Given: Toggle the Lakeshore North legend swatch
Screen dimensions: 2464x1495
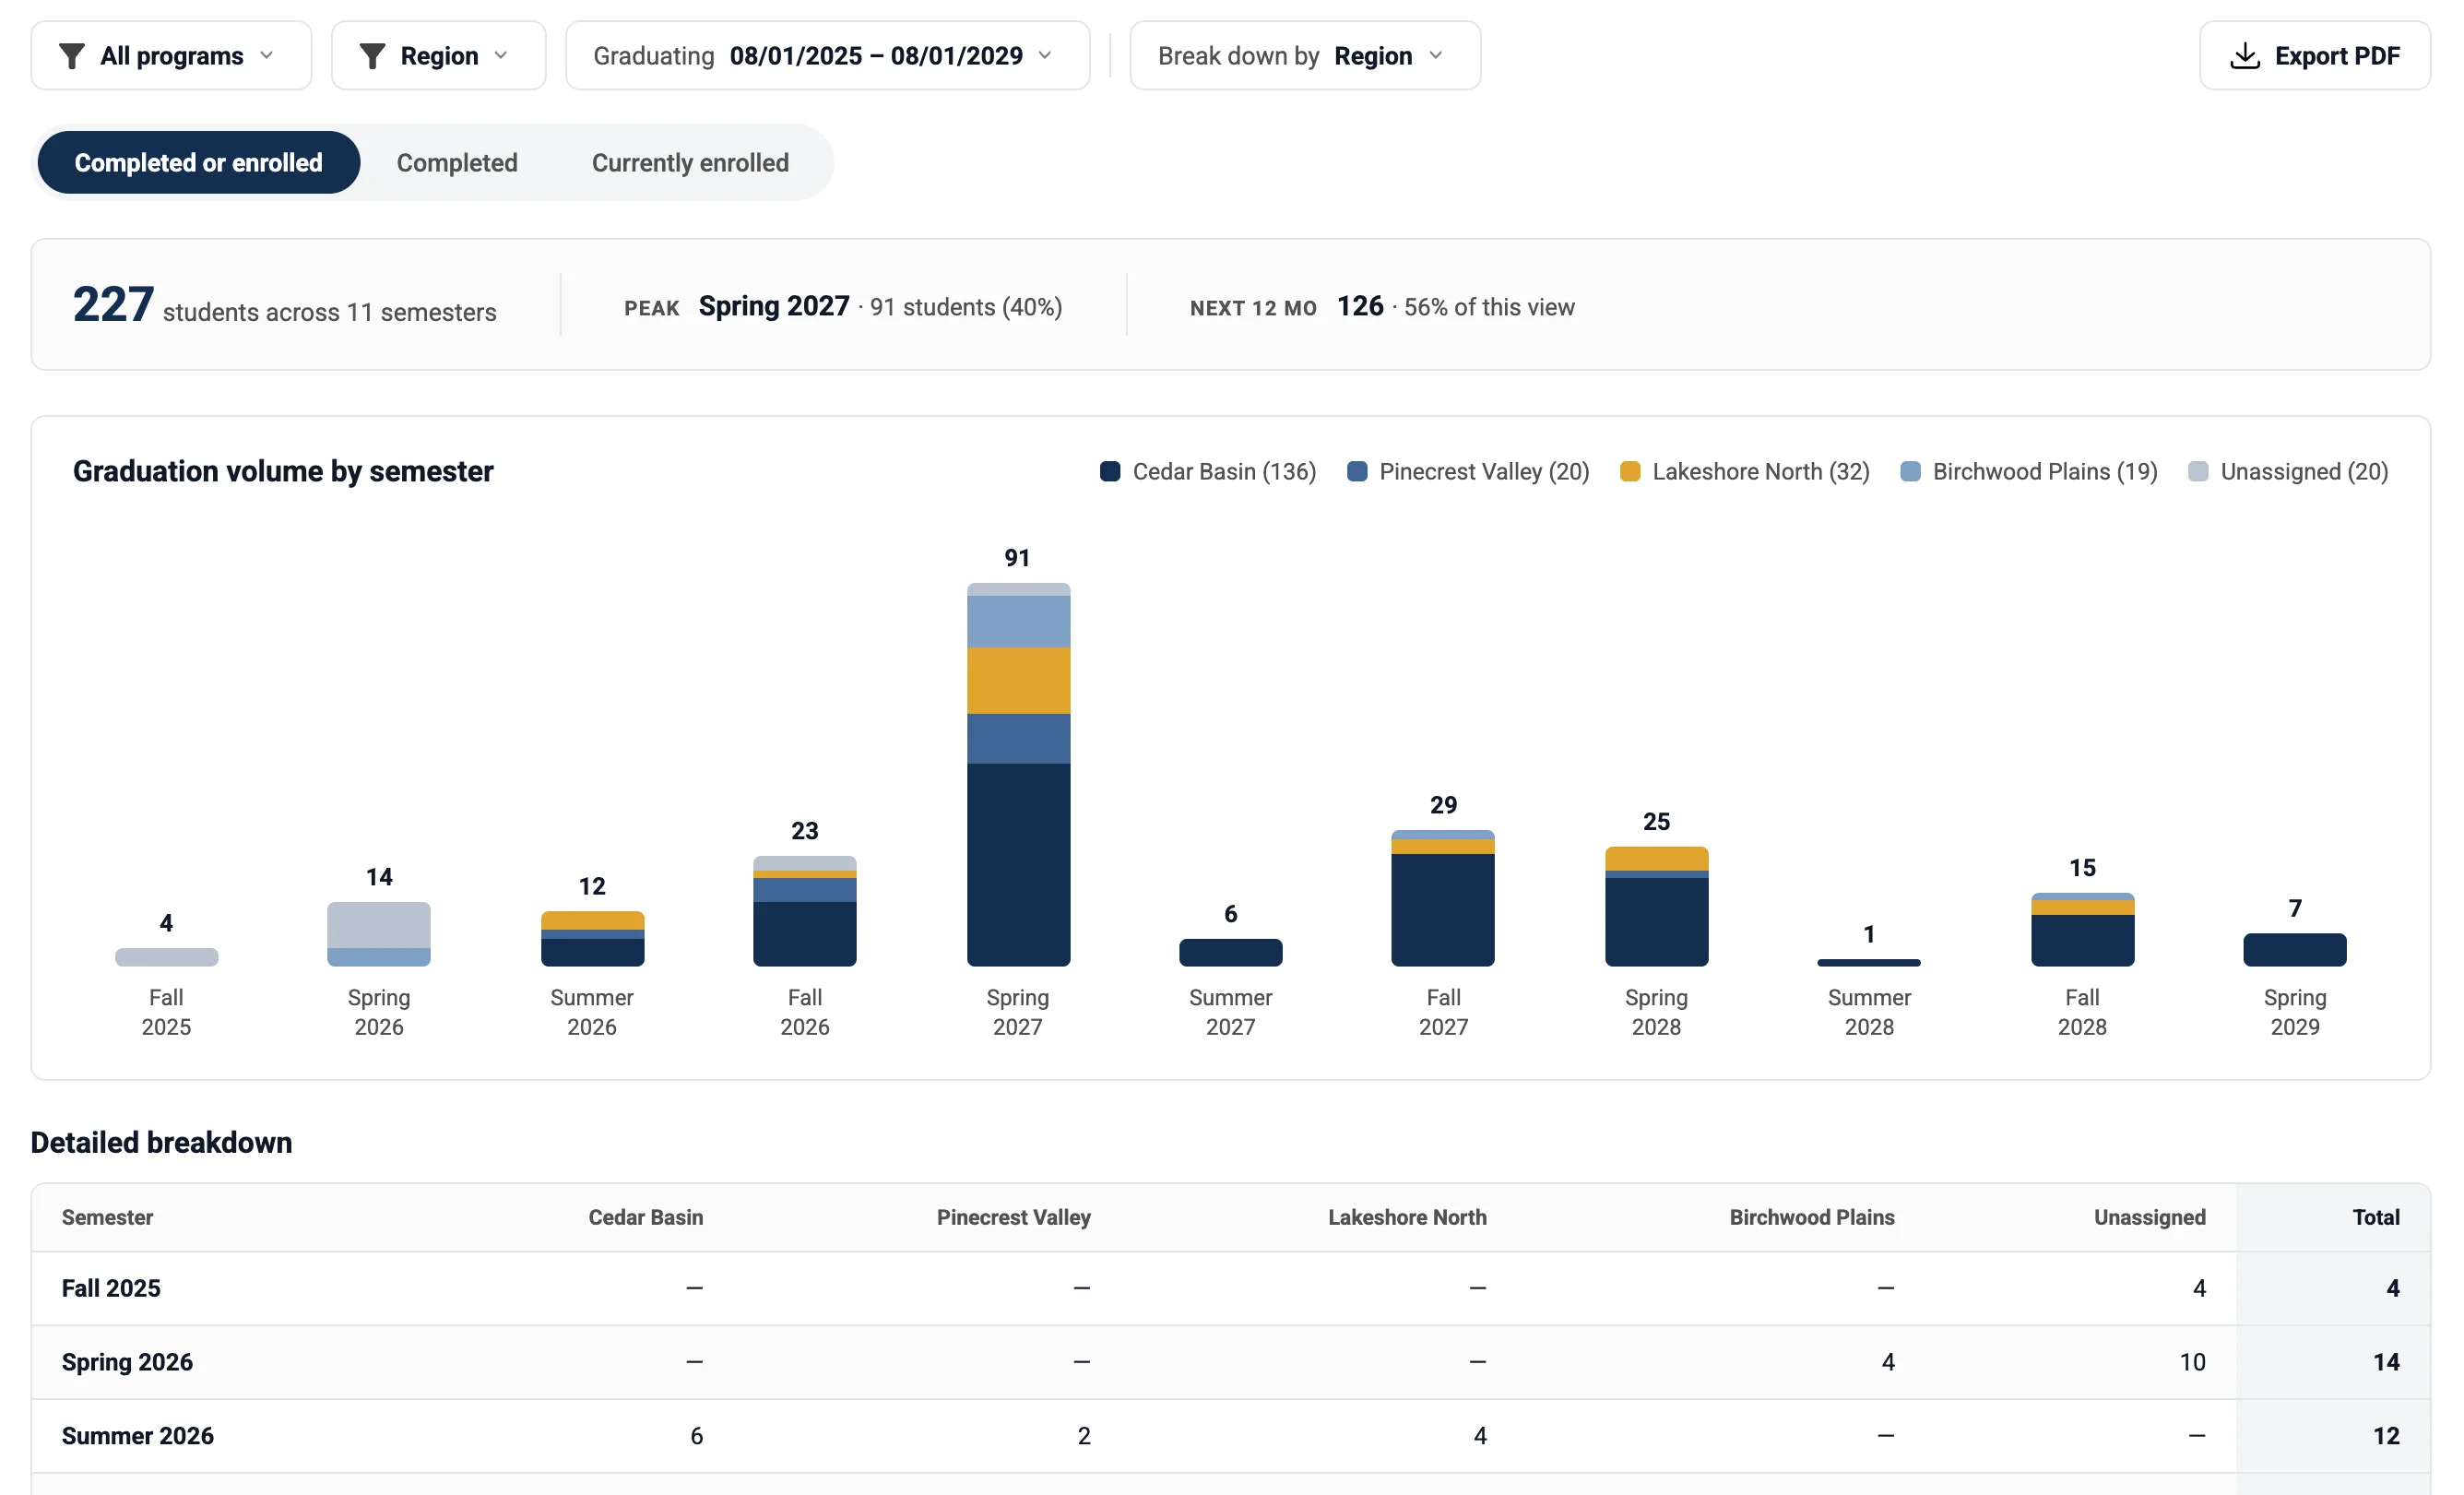Looking at the screenshot, I should pos(1630,471).
